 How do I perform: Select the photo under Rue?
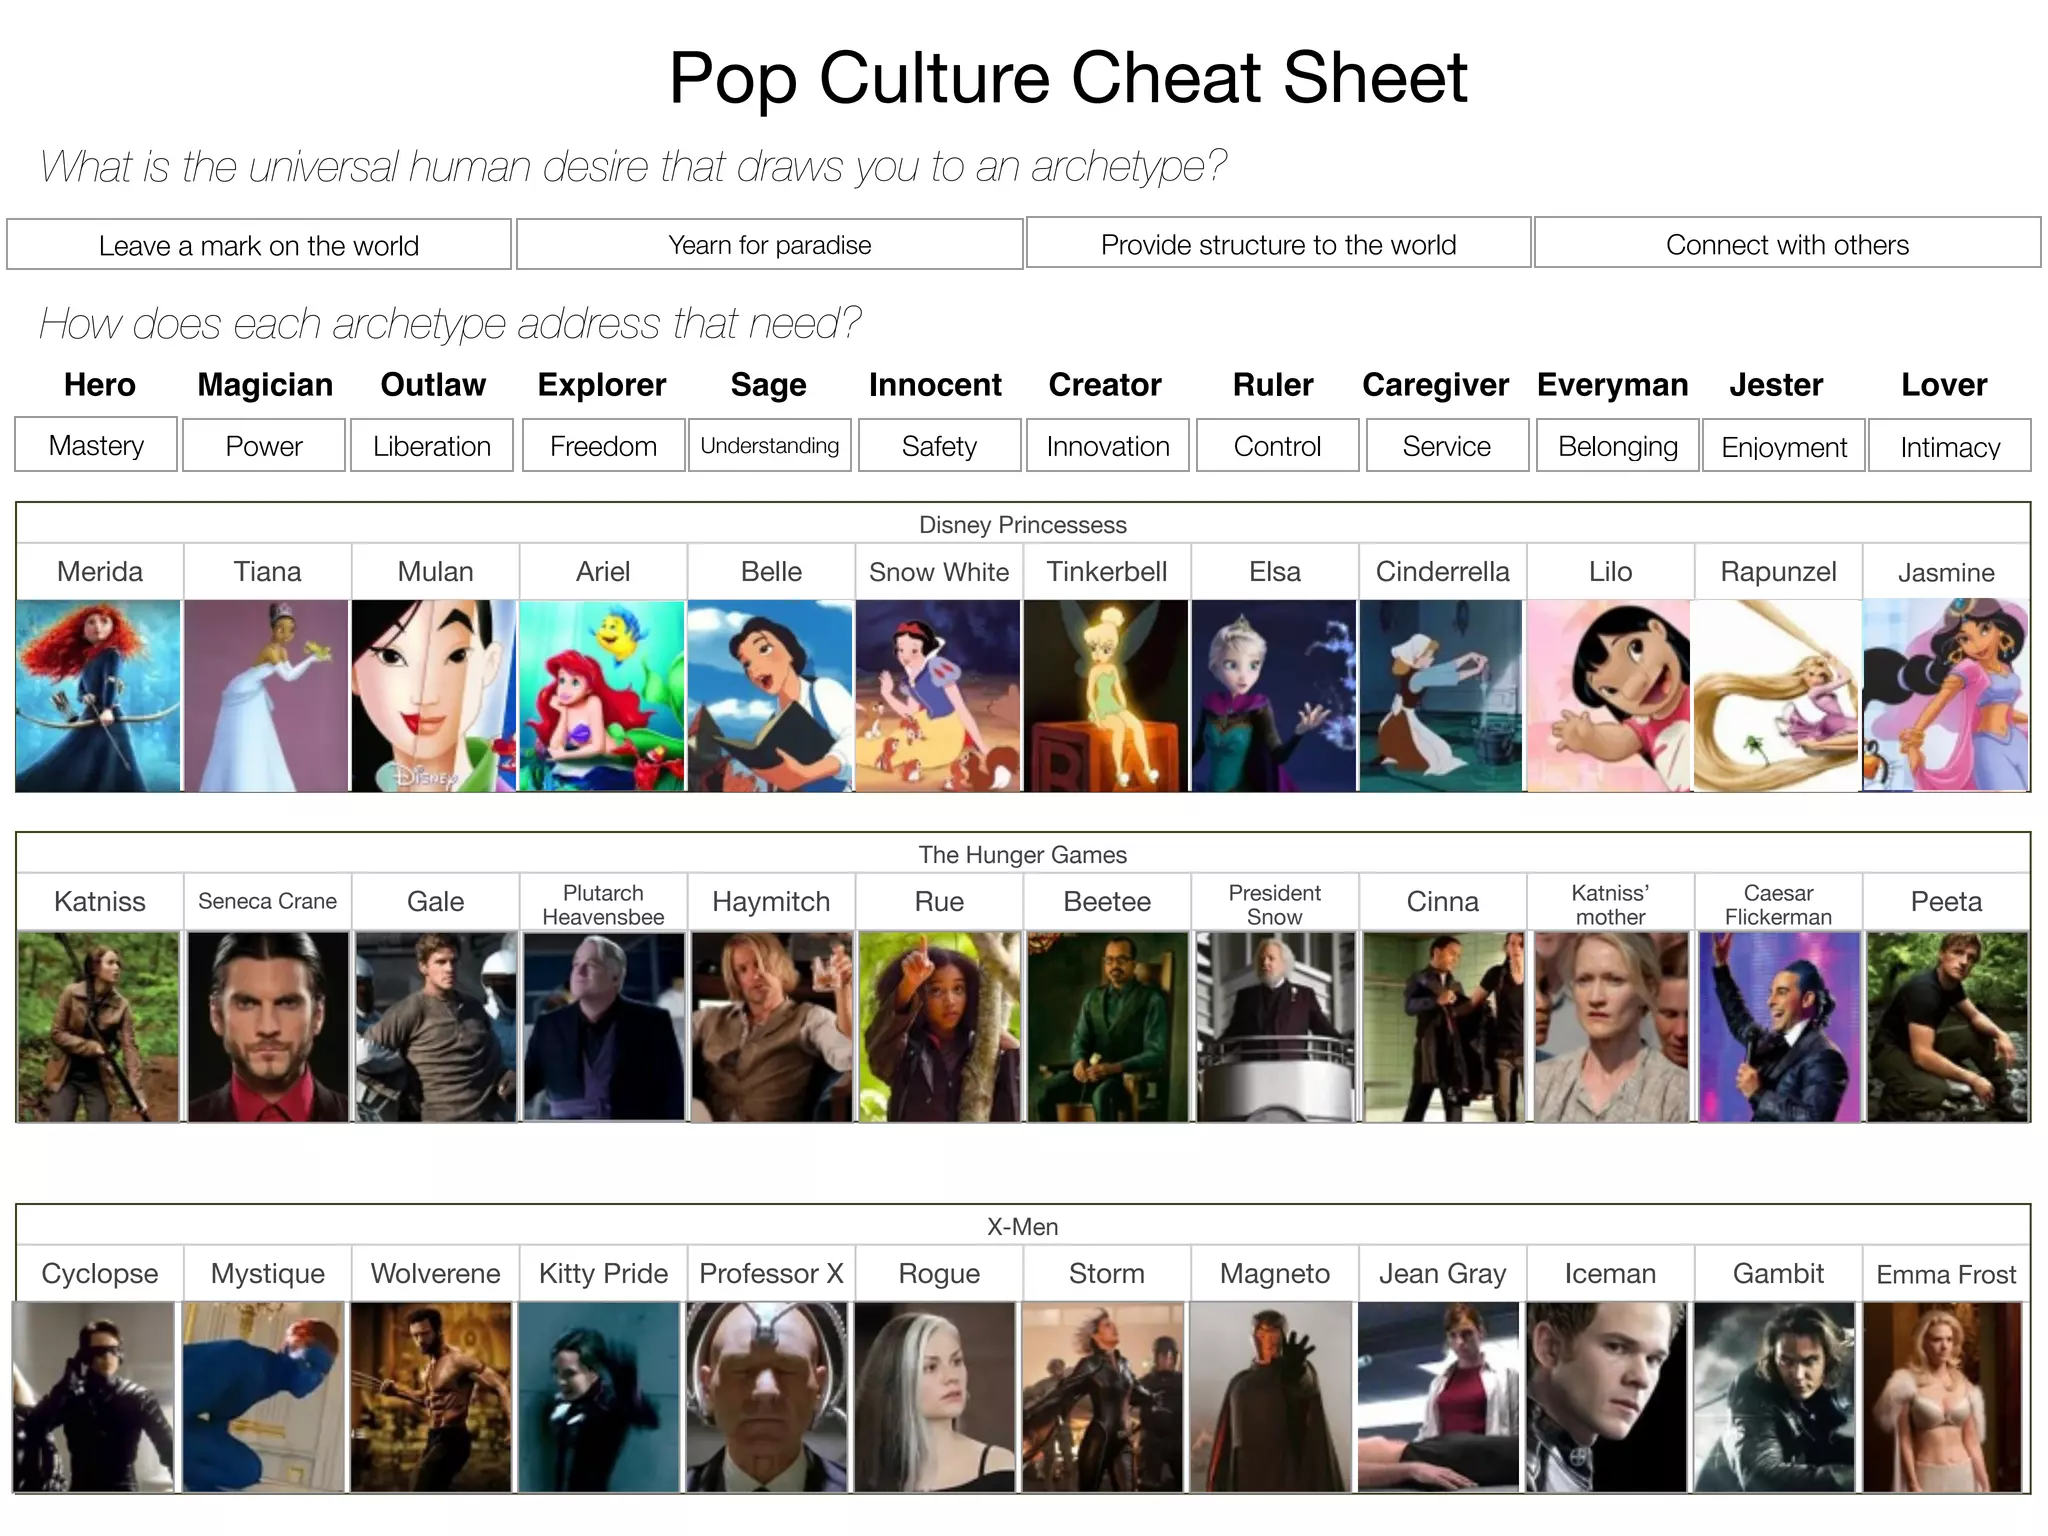940,1027
